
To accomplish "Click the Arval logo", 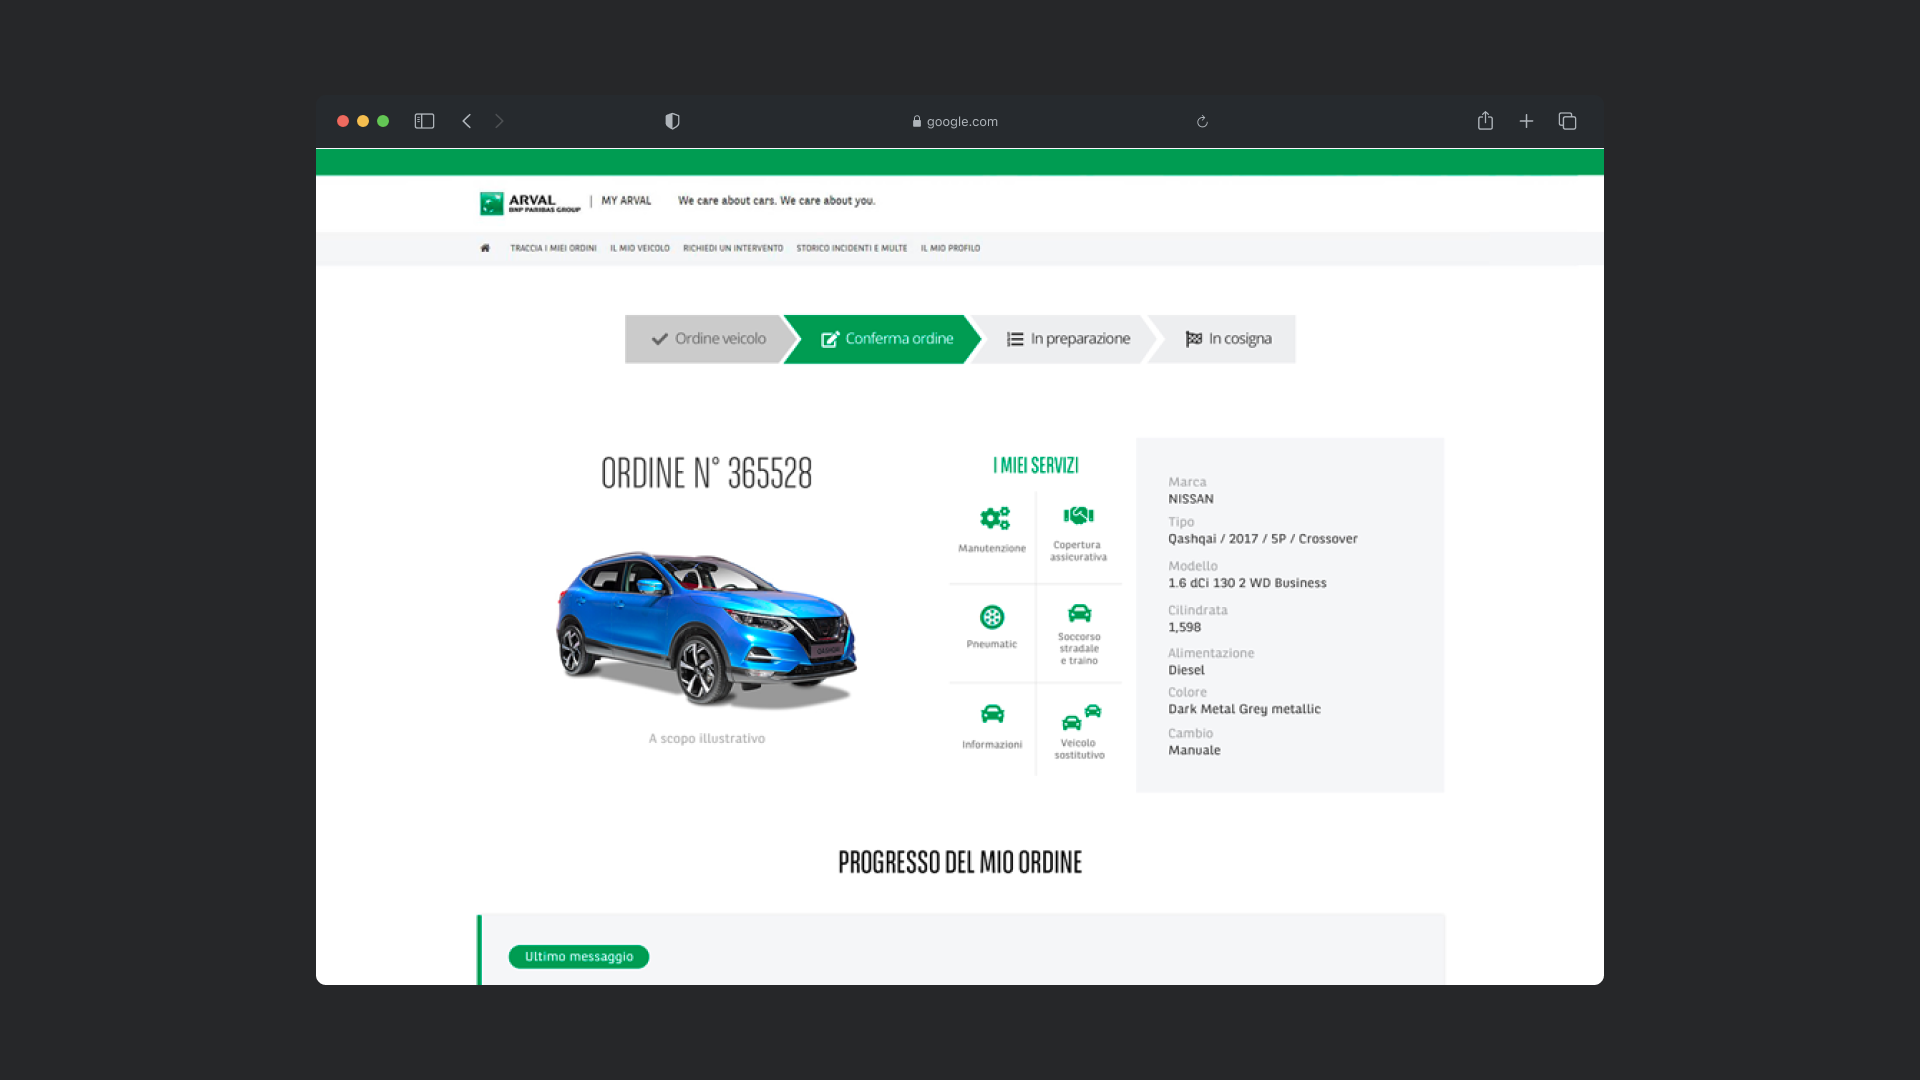I will click(x=530, y=203).
